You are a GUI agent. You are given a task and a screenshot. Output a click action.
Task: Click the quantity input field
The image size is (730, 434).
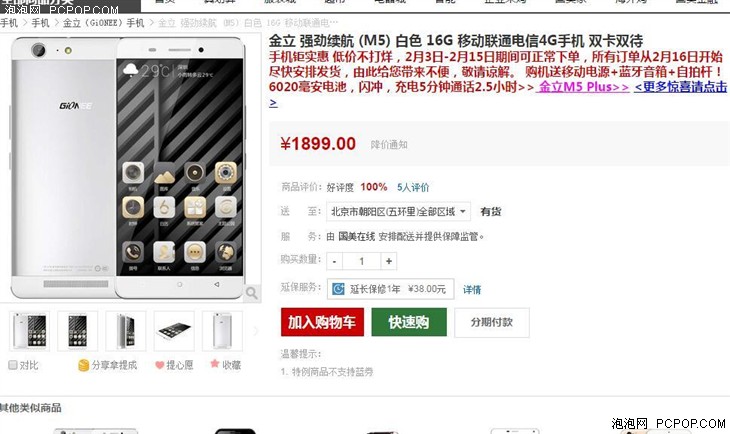pos(362,261)
